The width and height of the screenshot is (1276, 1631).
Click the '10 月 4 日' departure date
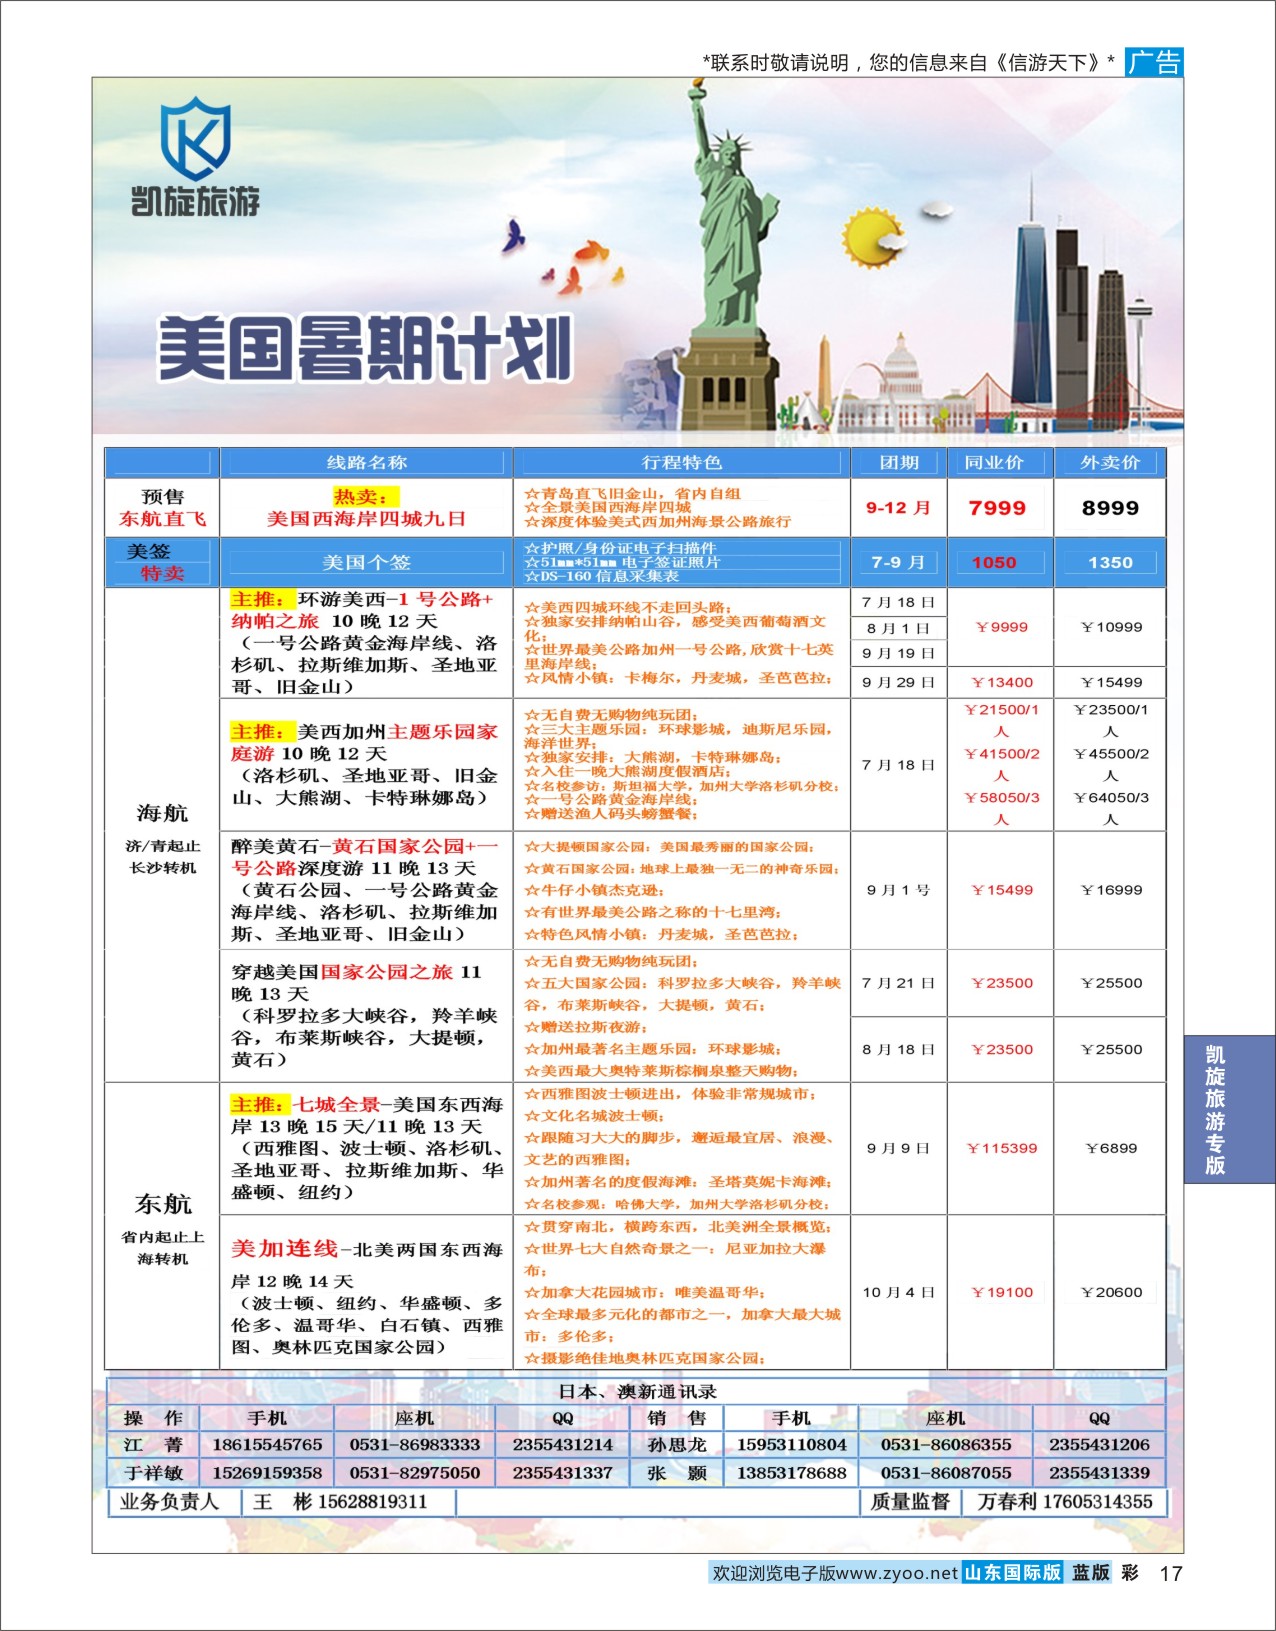coord(898,1292)
